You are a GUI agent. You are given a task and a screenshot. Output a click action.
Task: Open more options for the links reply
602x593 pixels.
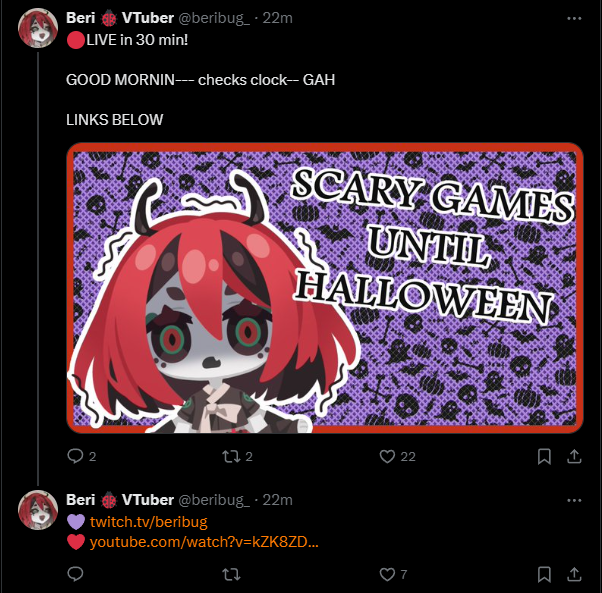tap(574, 500)
